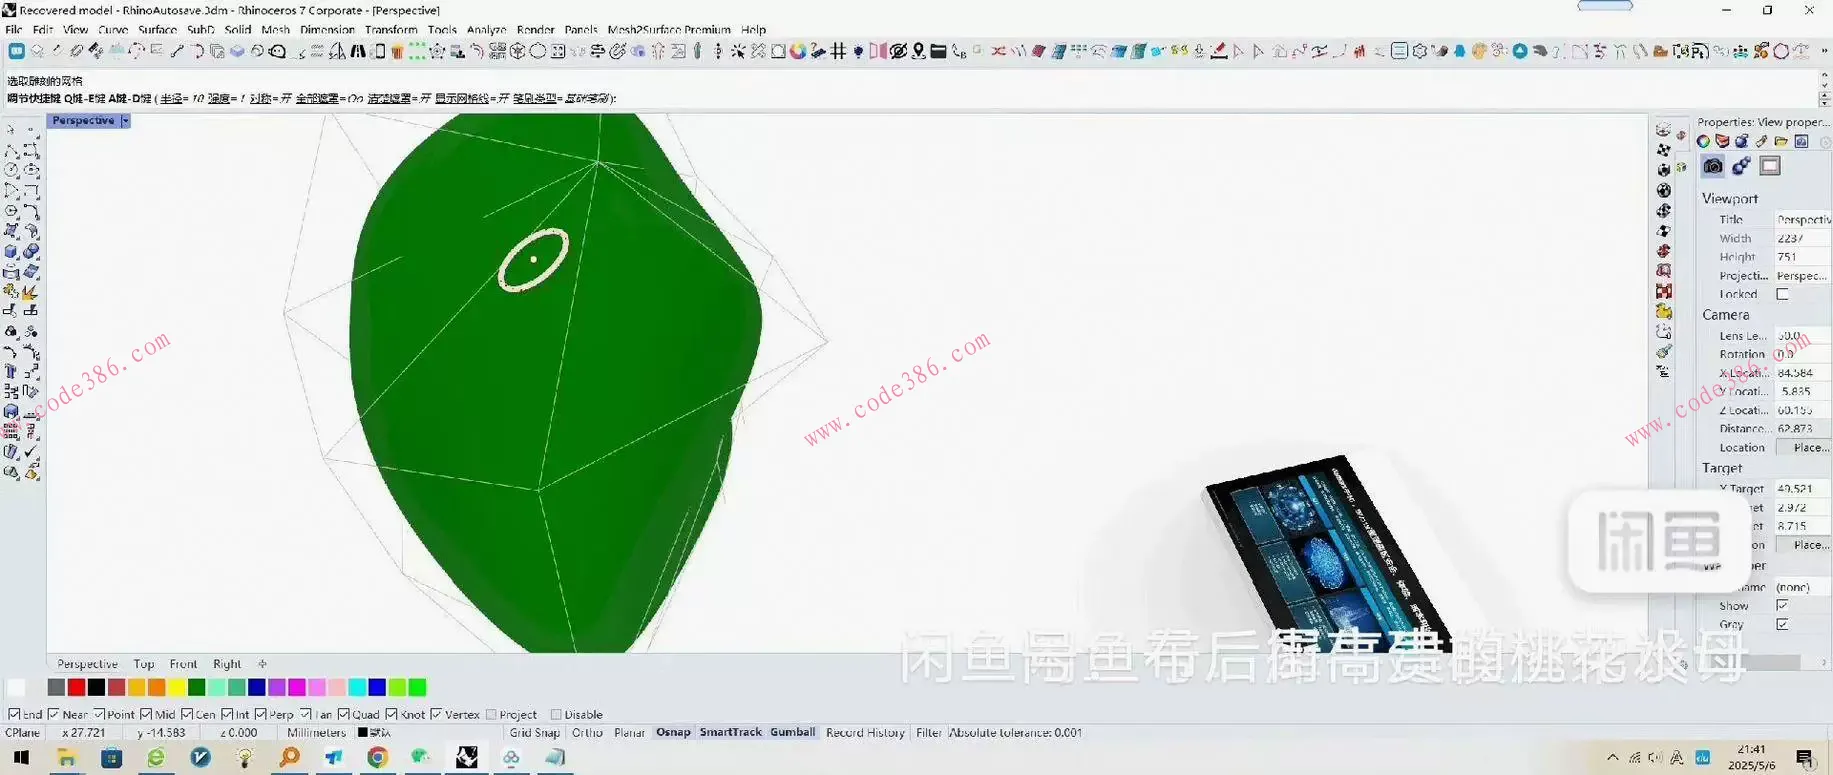Click the CPlane coordinate system selector
This screenshot has width=1833, height=775.
click(x=23, y=733)
